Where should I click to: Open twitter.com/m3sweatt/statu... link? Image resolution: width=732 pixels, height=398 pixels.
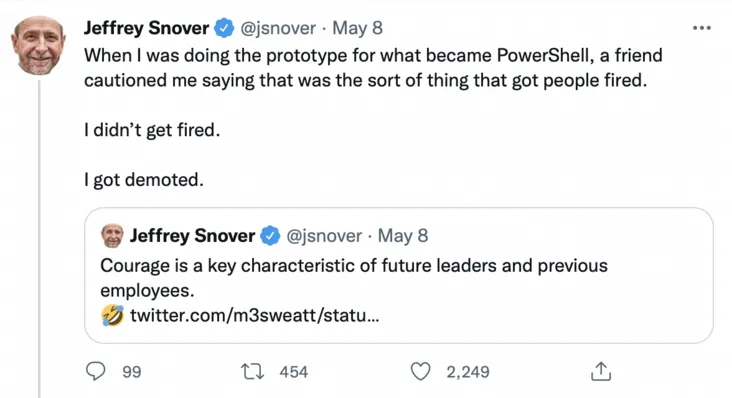point(254,315)
